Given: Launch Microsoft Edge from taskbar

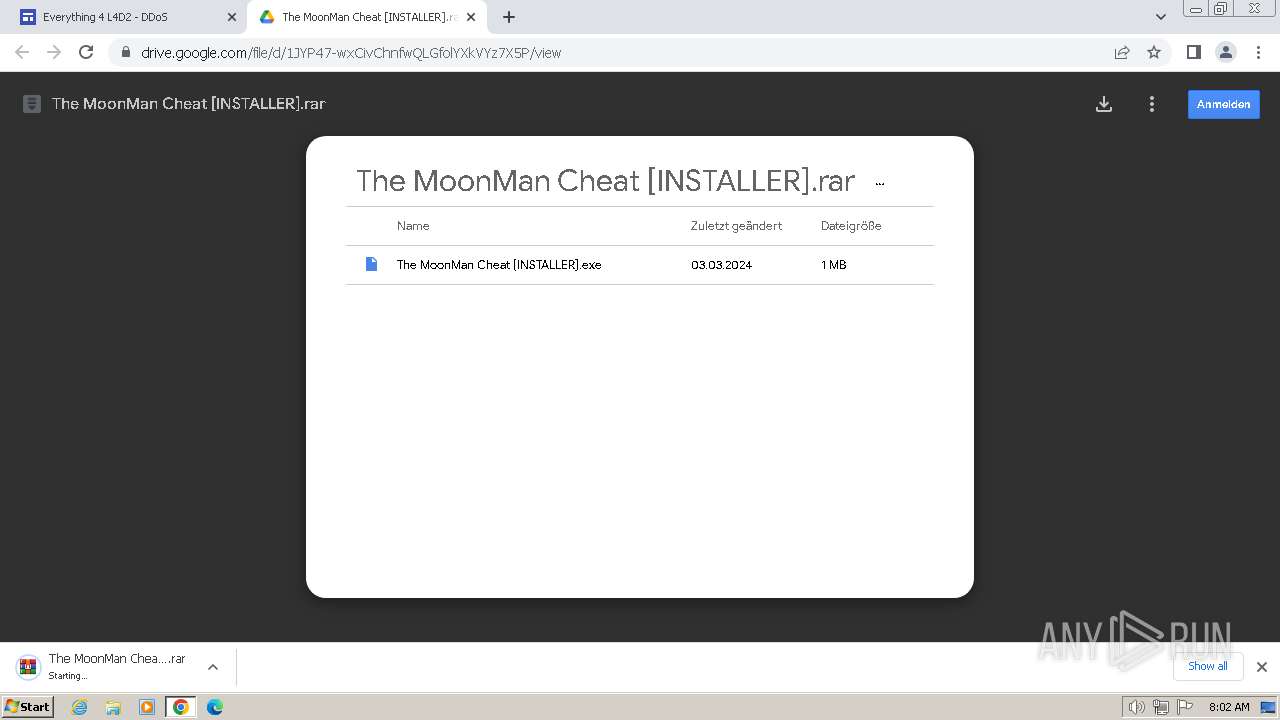Looking at the screenshot, I should [x=215, y=707].
